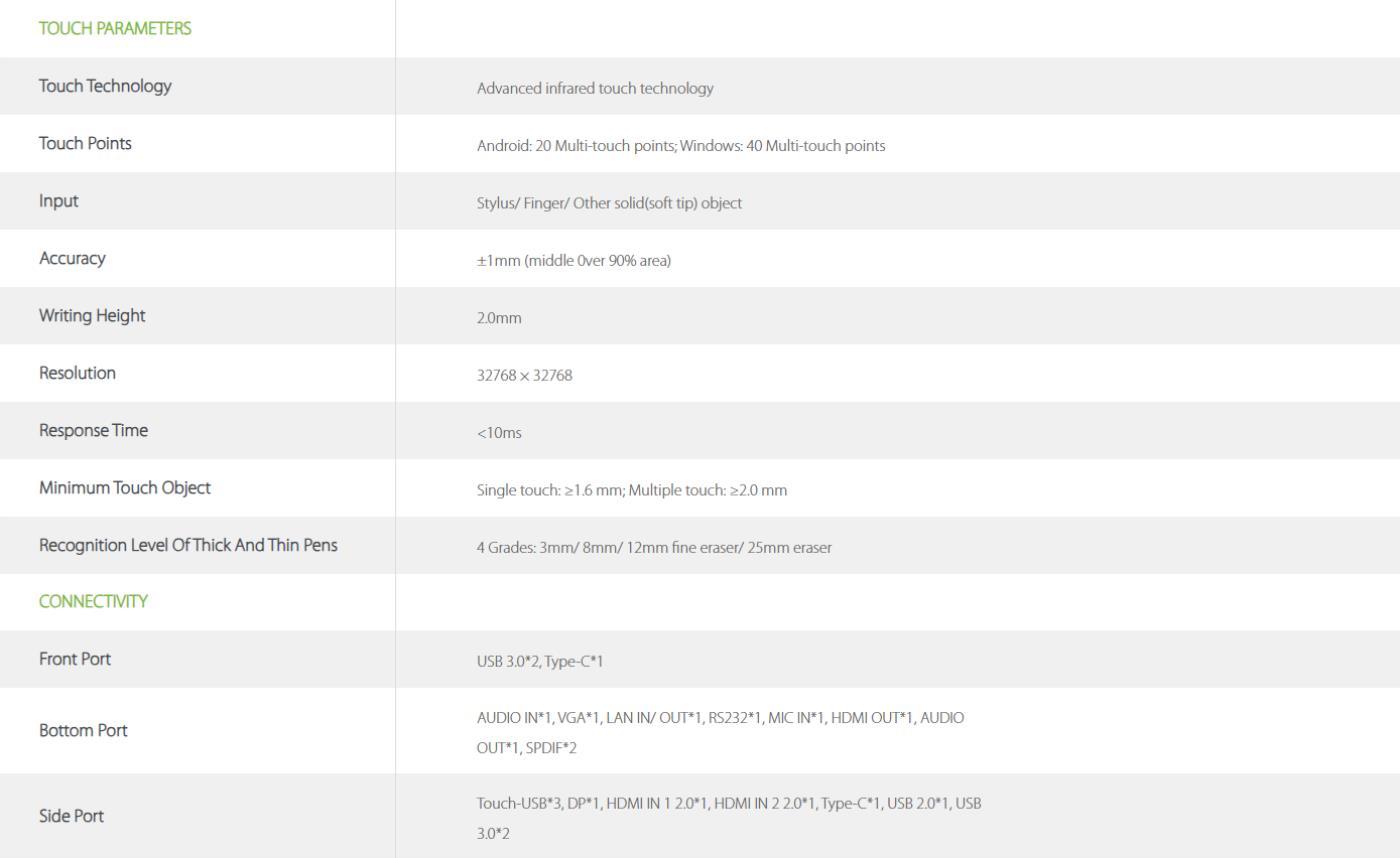Select the Bottom Port label

pos(83,730)
